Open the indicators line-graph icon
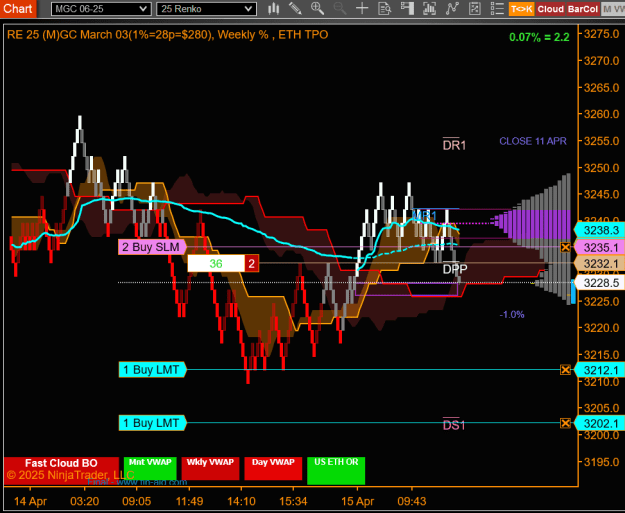This screenshot has height=513, width=625. 452,8
